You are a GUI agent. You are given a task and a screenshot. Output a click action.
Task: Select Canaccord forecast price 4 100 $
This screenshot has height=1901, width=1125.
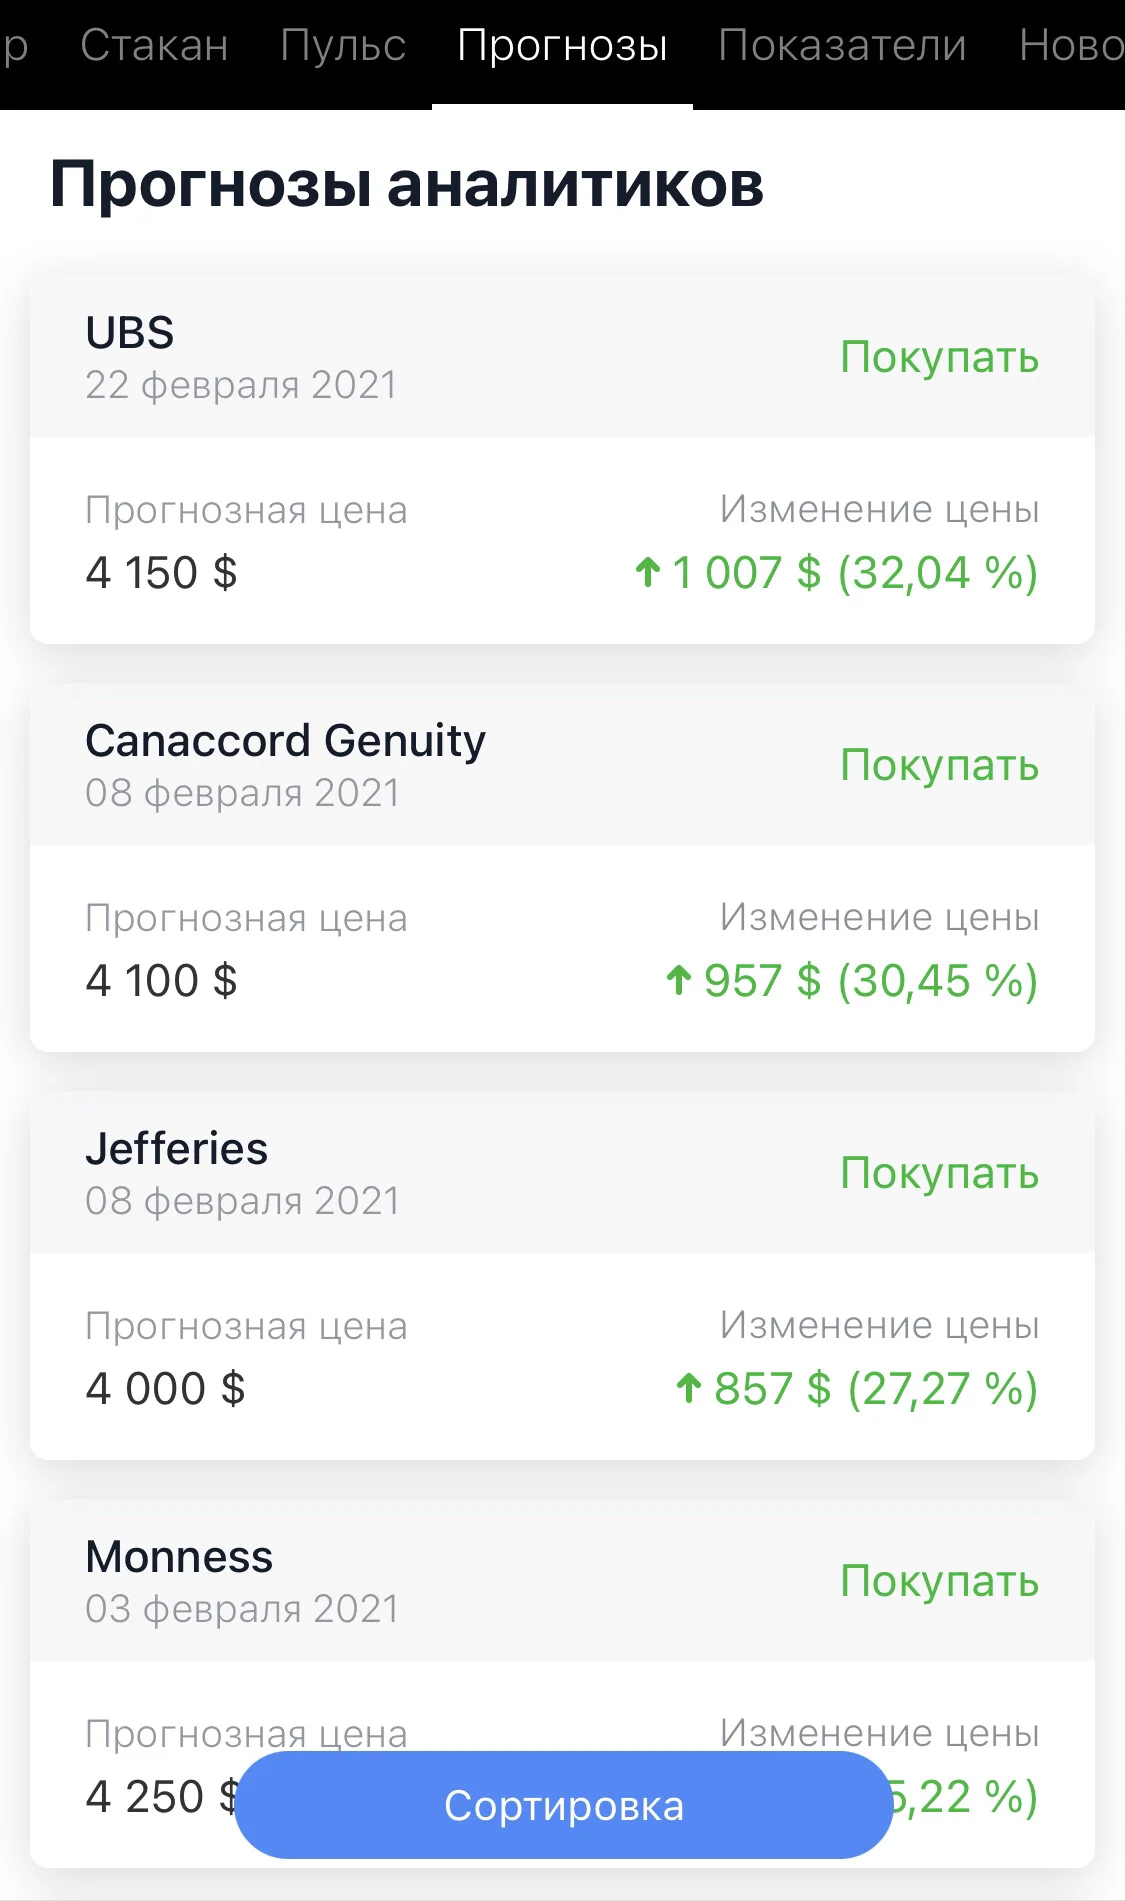tap(161, 981)
